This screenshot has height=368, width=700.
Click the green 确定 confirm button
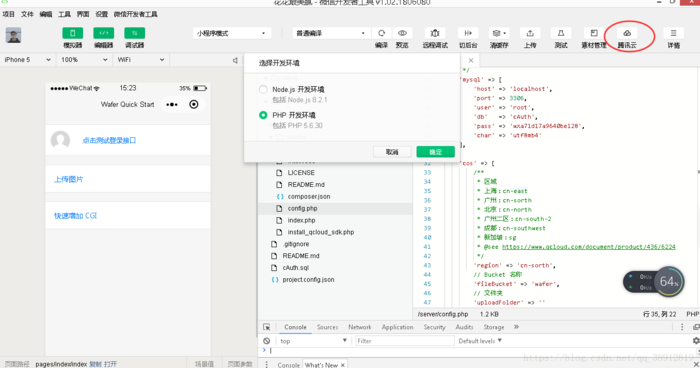pos(435,152)
